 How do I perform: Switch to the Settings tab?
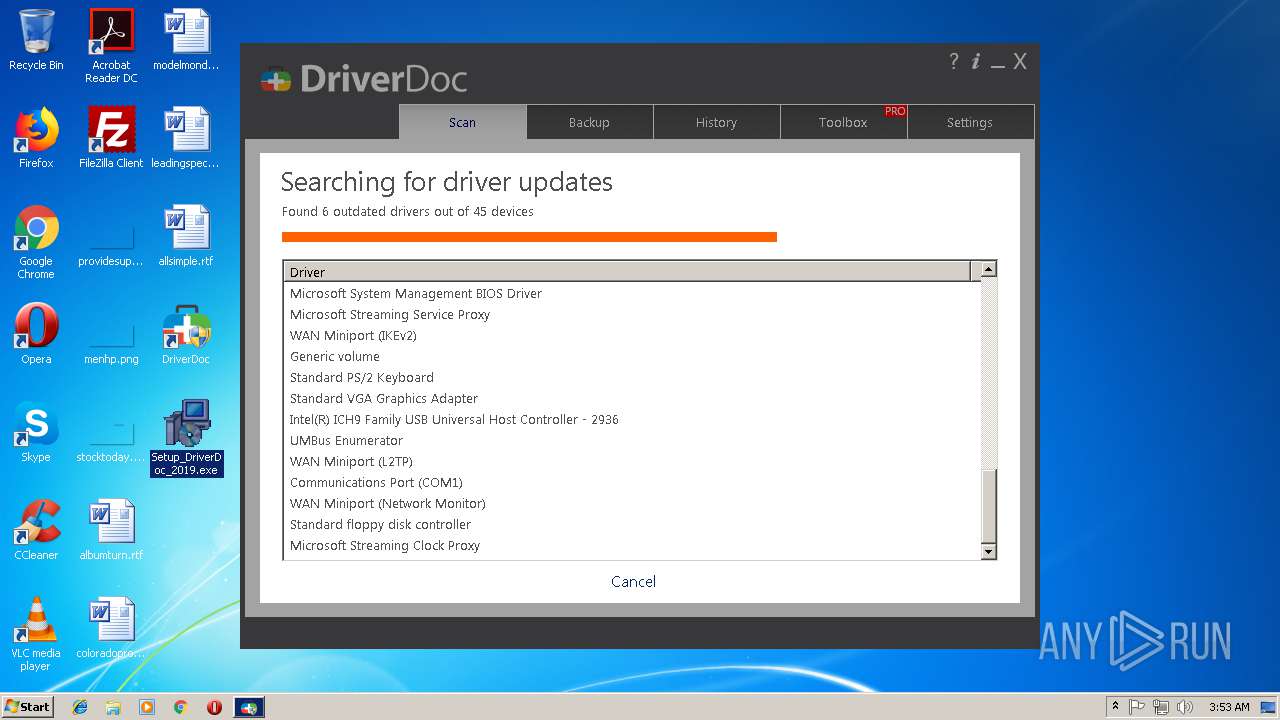970,122
